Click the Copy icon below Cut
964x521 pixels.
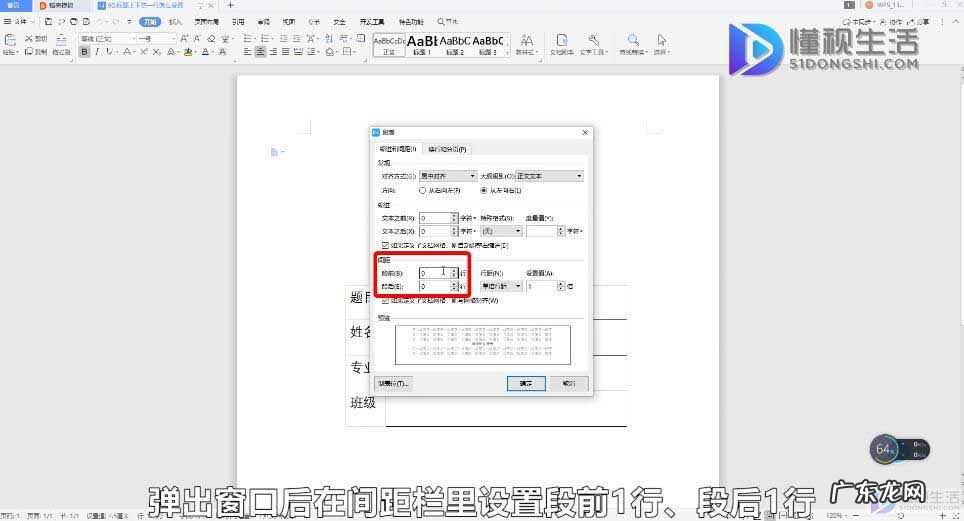(x=28, y=52)
